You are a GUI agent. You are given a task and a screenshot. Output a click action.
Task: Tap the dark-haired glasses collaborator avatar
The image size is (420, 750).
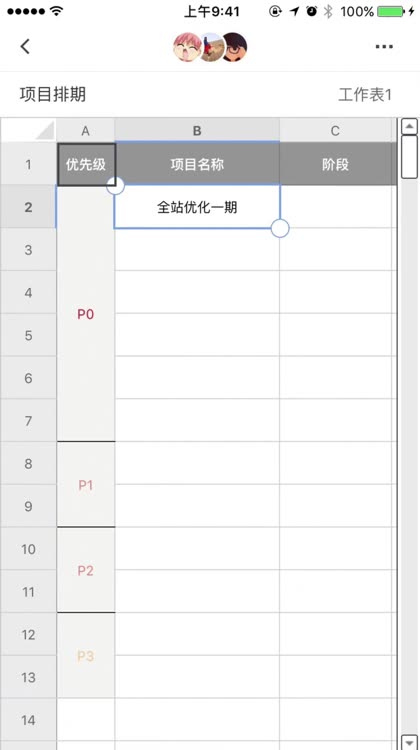click(x=235, y=47)
